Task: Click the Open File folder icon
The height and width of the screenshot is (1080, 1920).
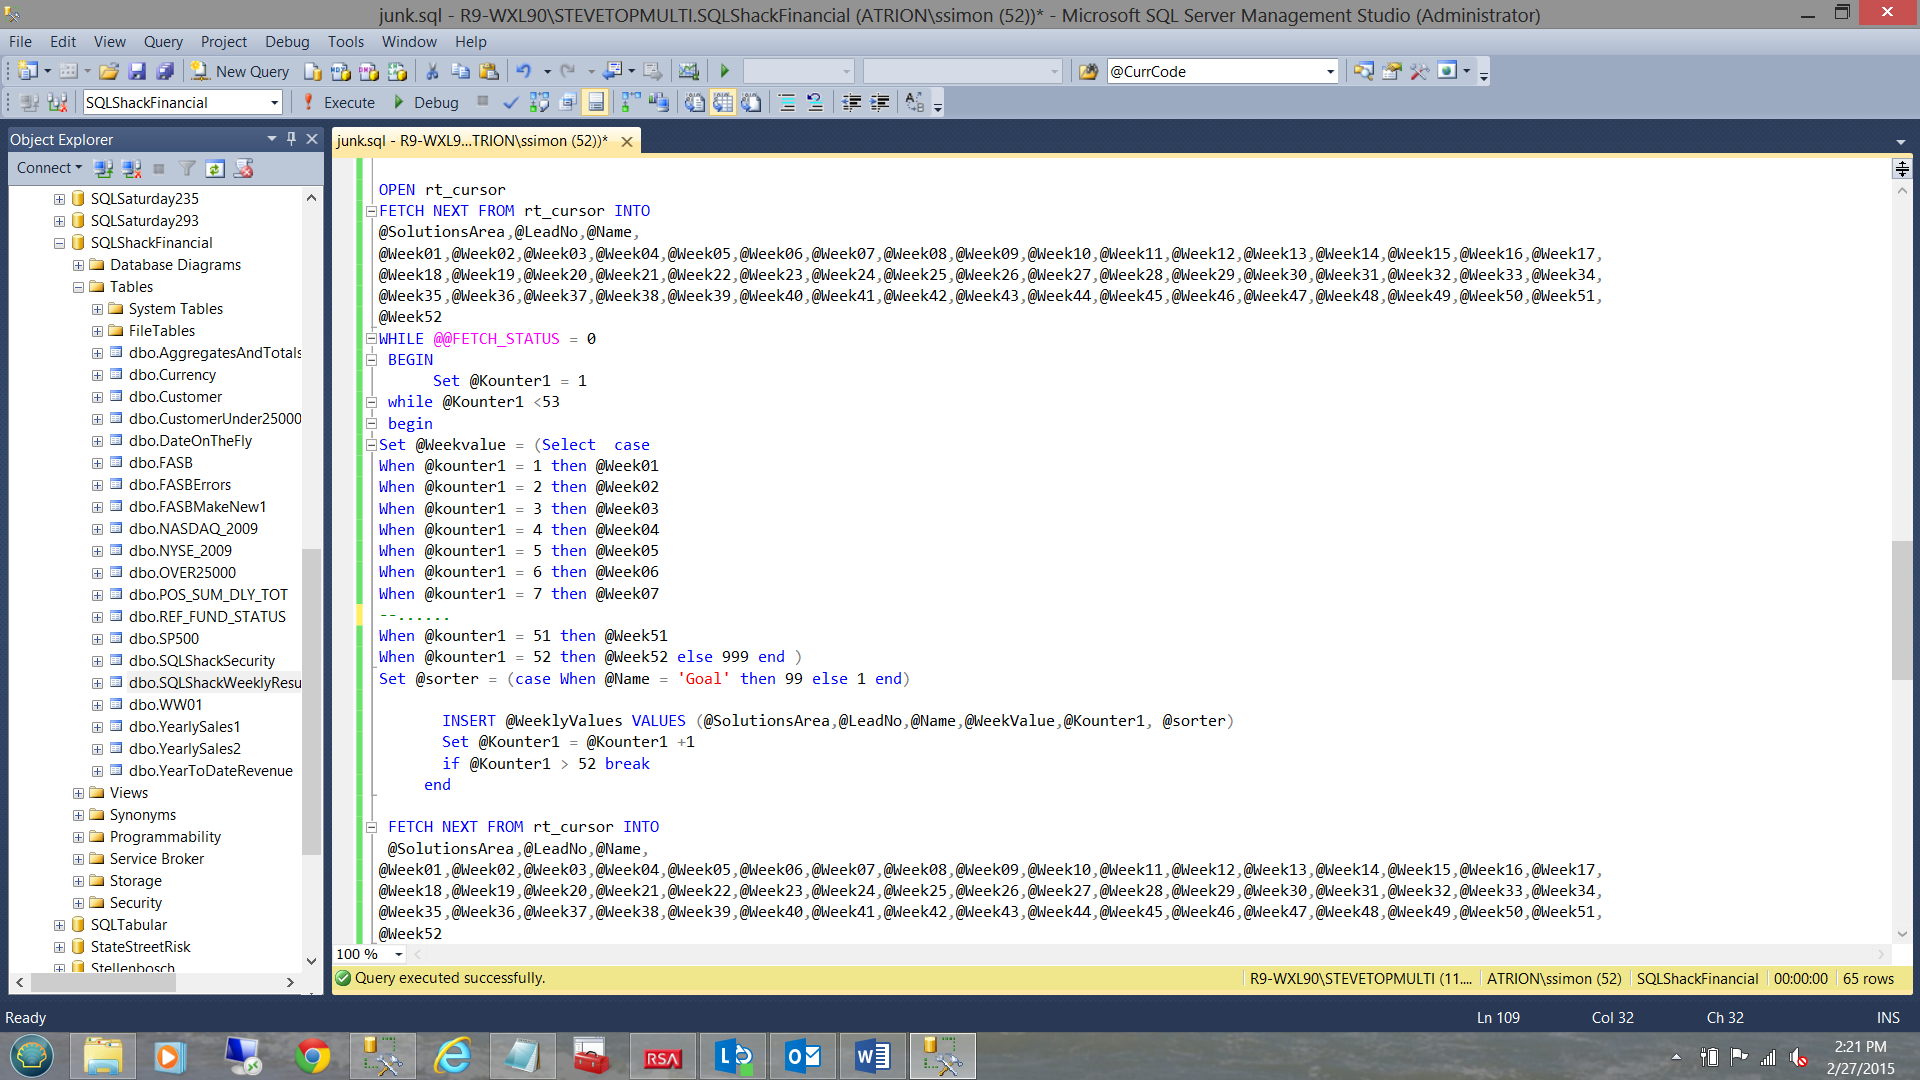Action: [109, 72]
